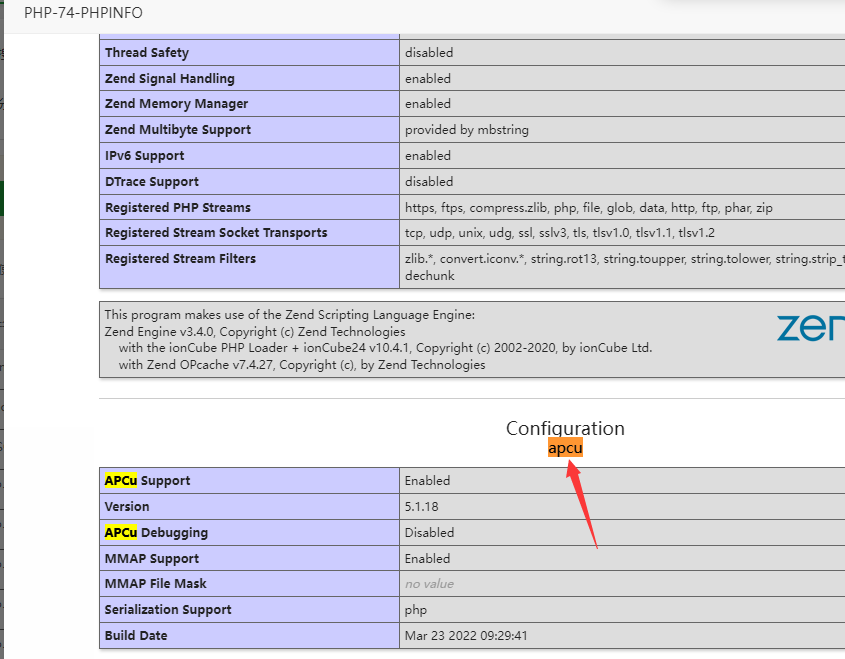The image size is (845, 659).
Task: Click the Zend Engine v3.4.0 copyright line
Action: pyautogui.click(x=255, y=331)
